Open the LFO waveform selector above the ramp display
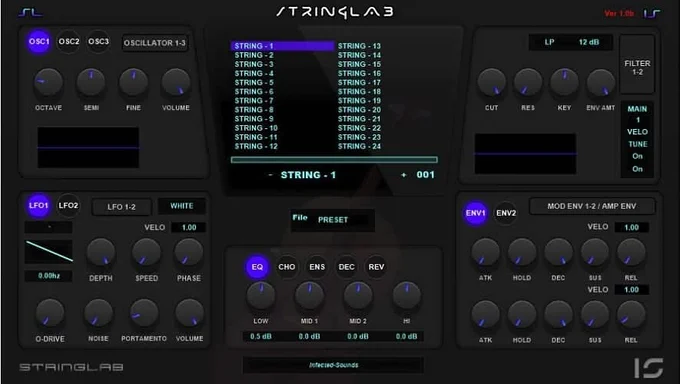 (49, 227)
